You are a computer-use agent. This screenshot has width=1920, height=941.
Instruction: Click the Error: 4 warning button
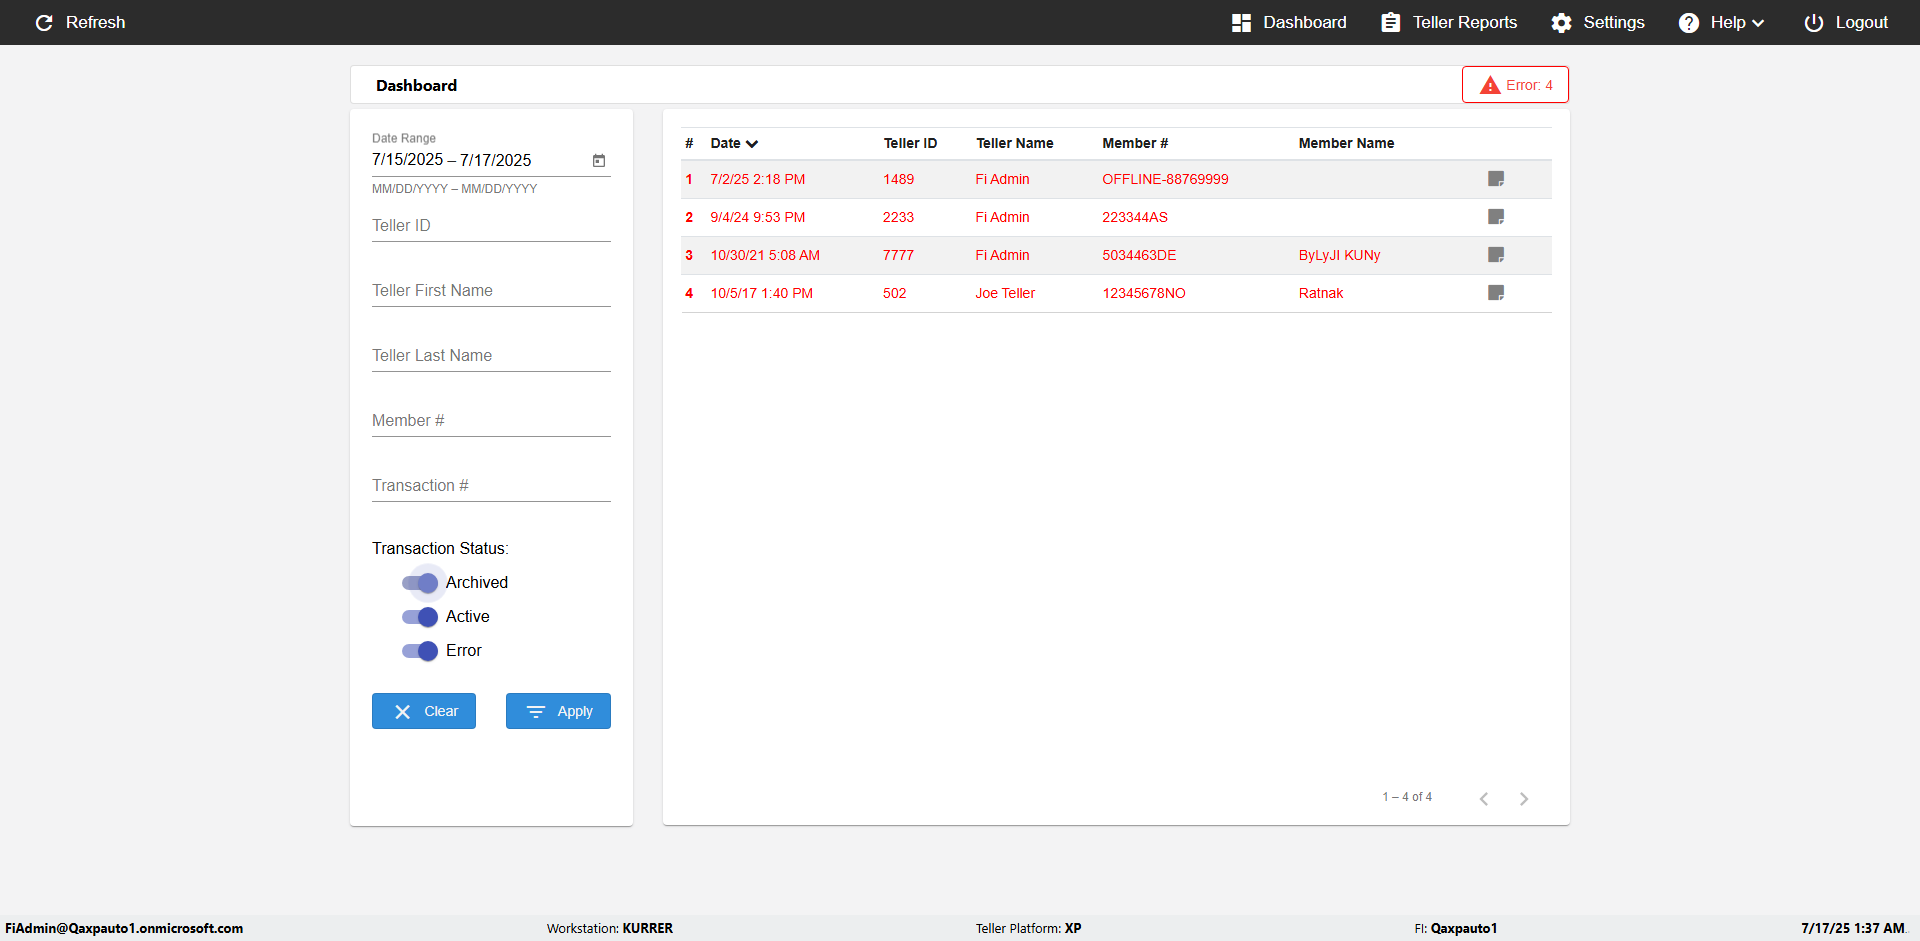tap(1515, 85)
